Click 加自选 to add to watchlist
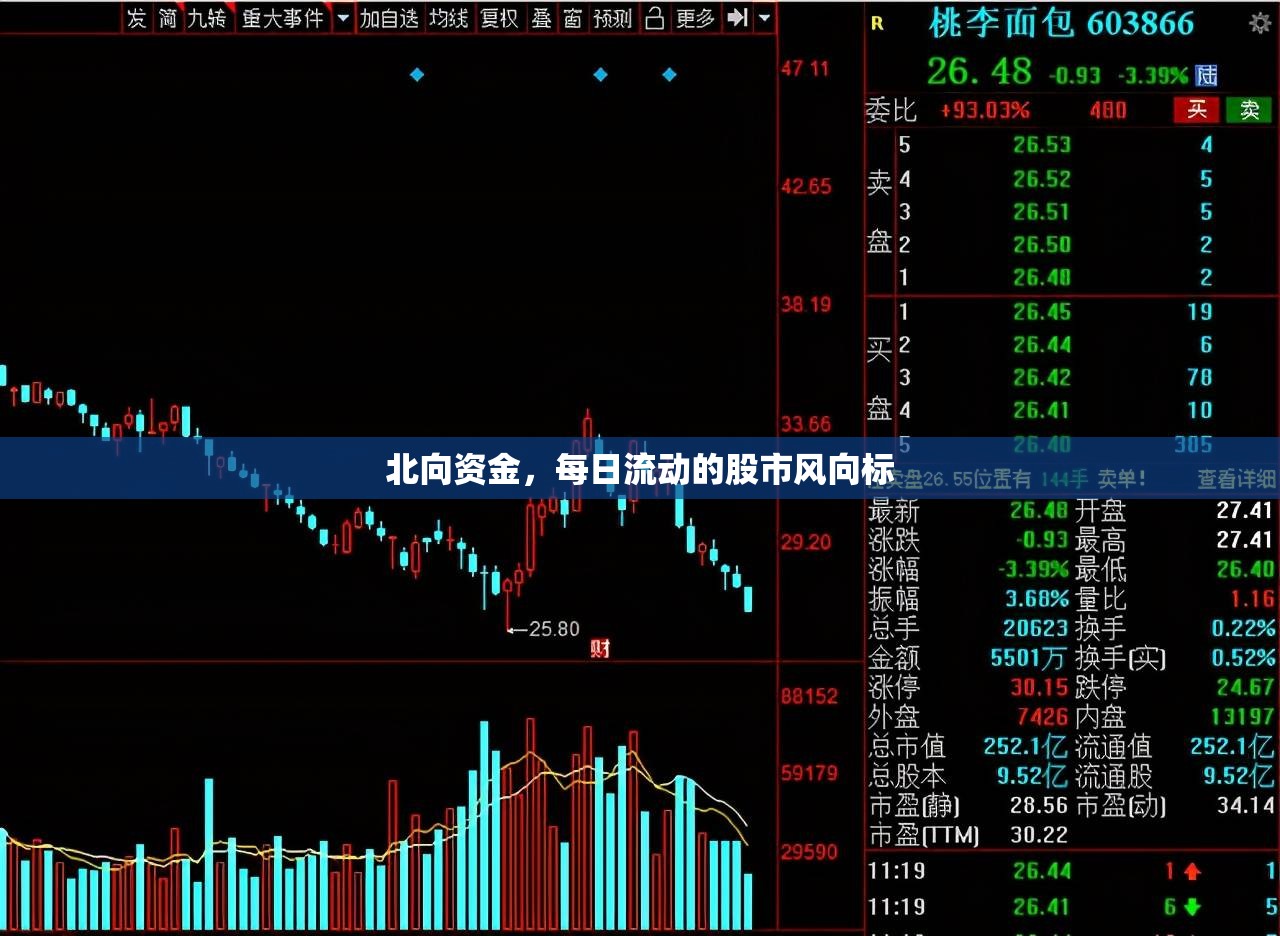This screenshot has height=936, width=1280. coord(389,17)
